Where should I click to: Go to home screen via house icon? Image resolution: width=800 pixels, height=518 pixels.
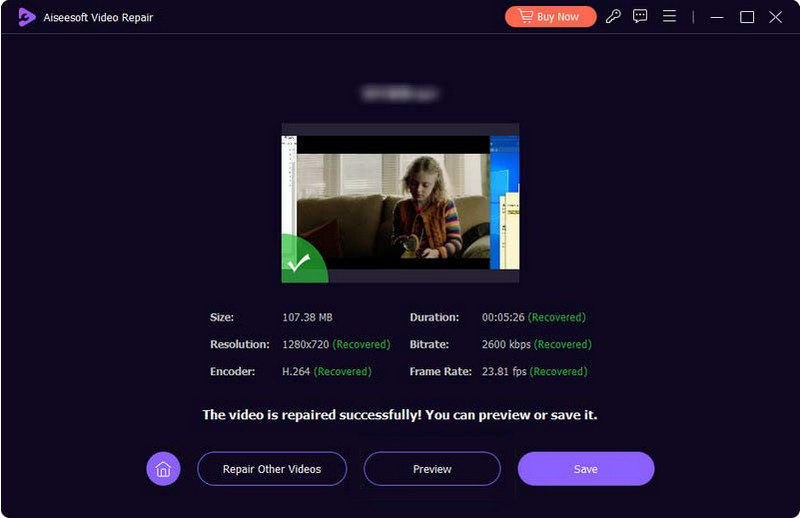coord(163,469)
